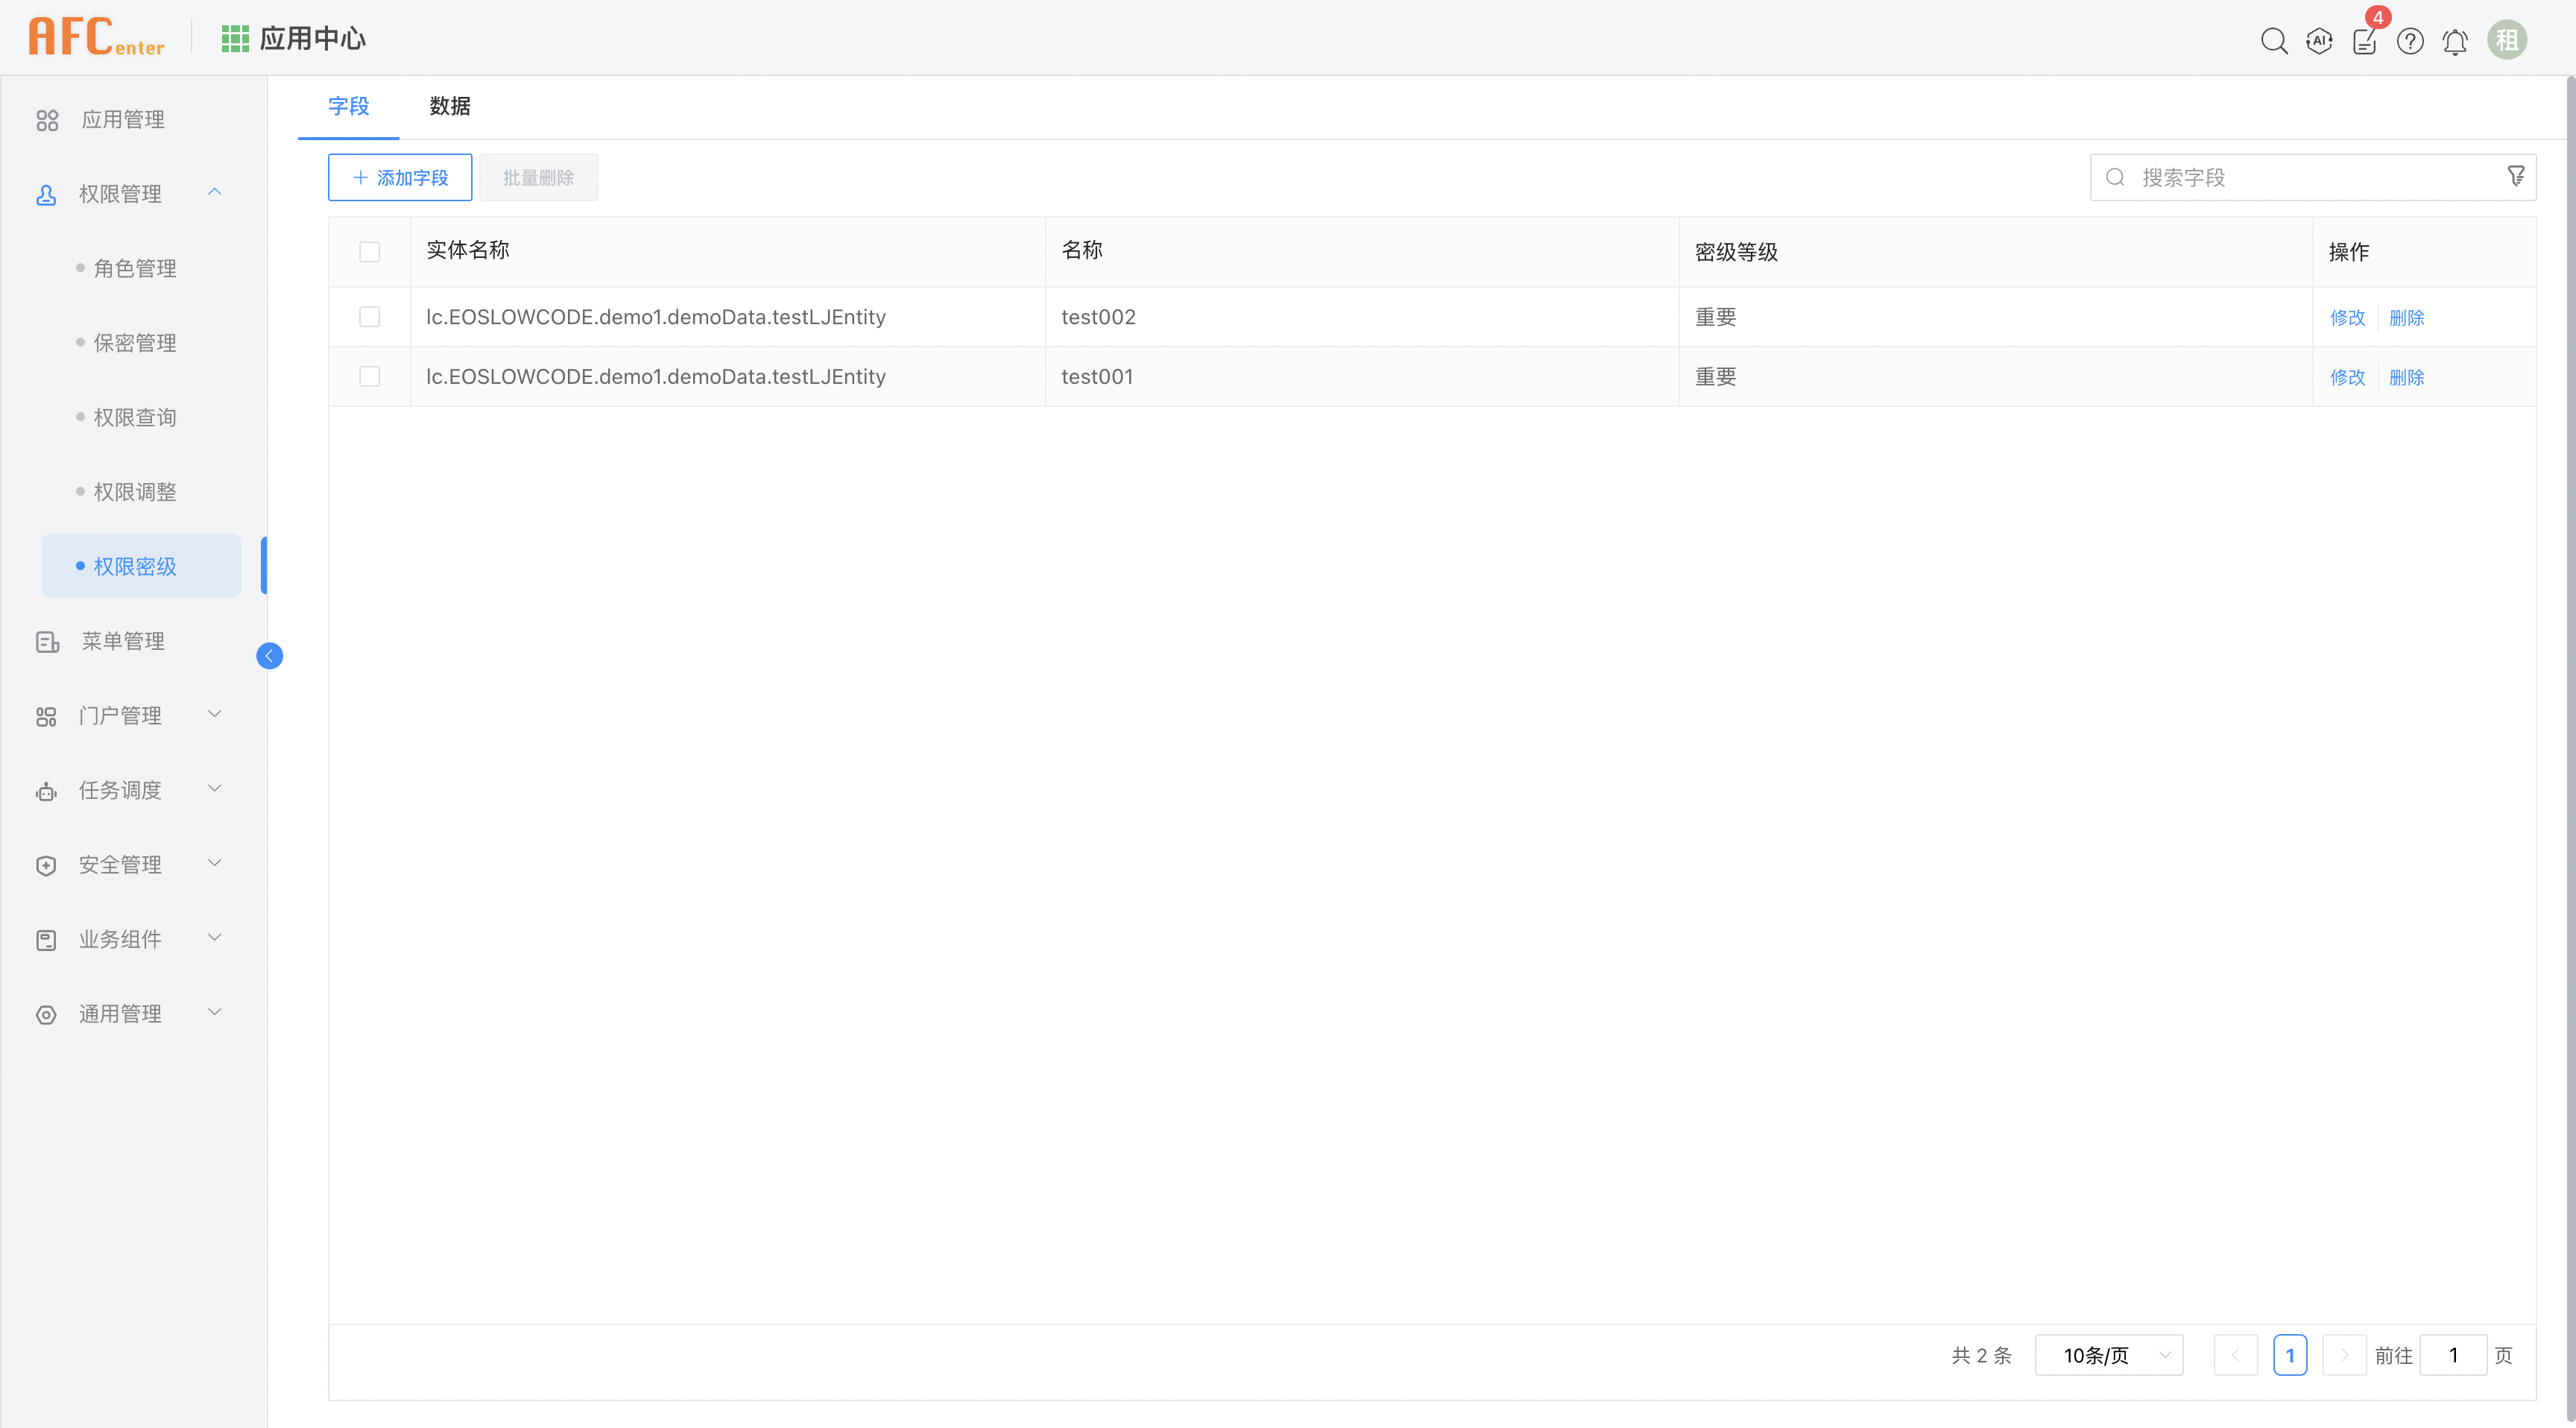Screen dimensions: 2576x1428
Task: Check the test001 row checkbox
Action: [x=369, y=376]
